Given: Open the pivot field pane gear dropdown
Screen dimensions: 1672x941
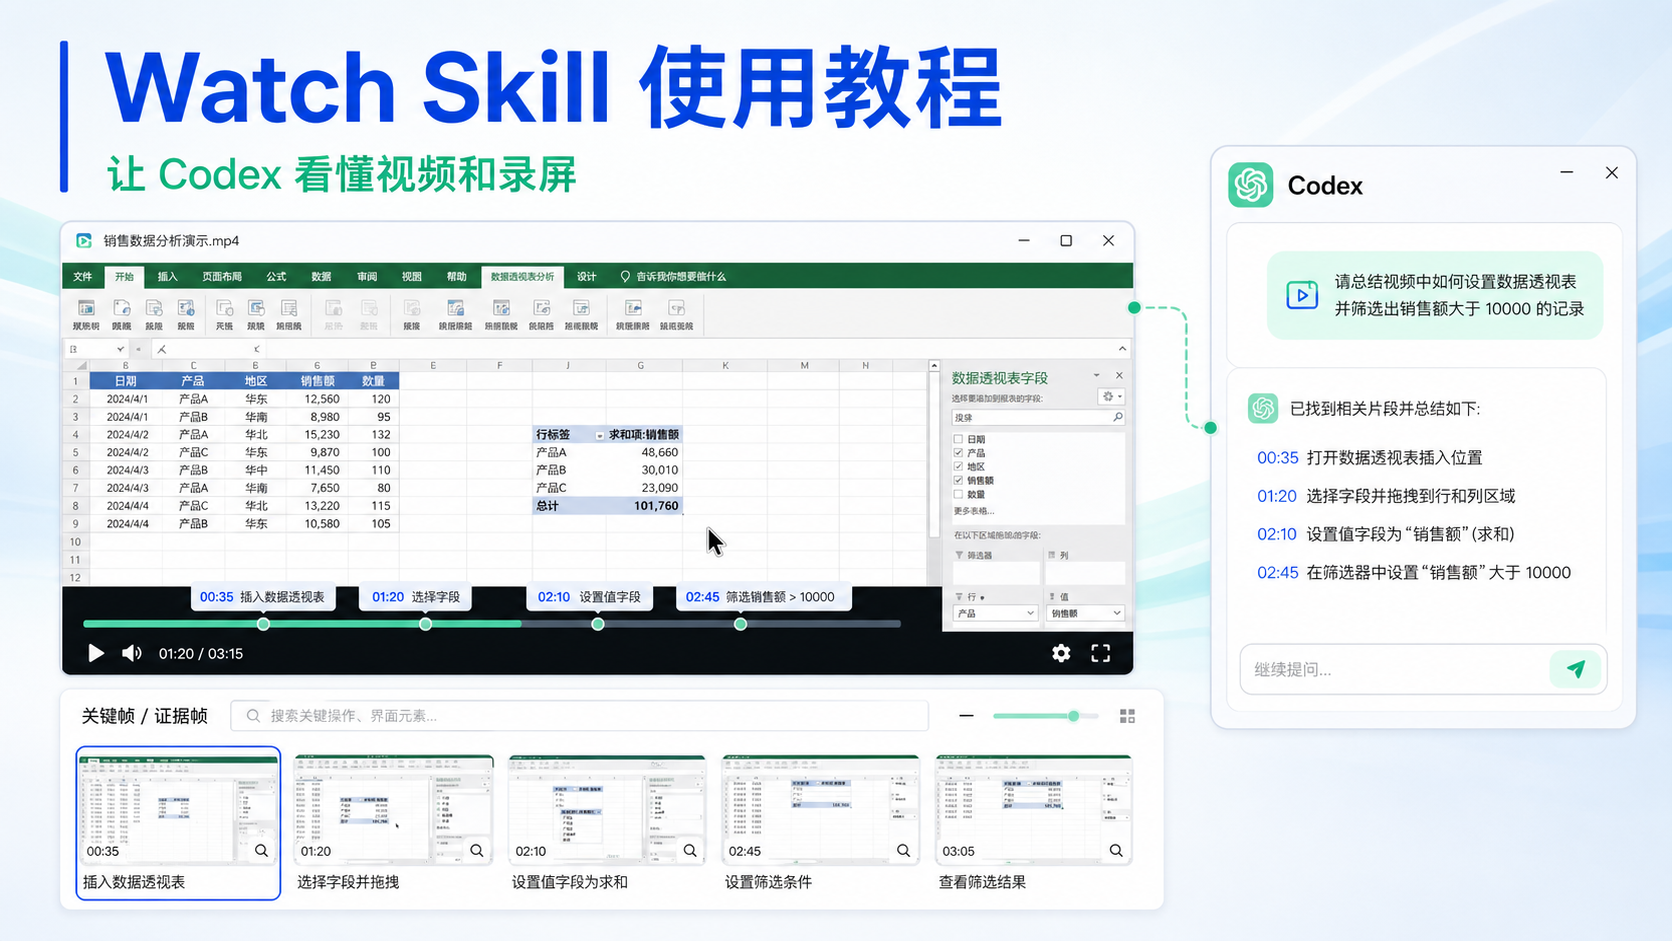Looking at the screenshot, I should [1111, 397].
